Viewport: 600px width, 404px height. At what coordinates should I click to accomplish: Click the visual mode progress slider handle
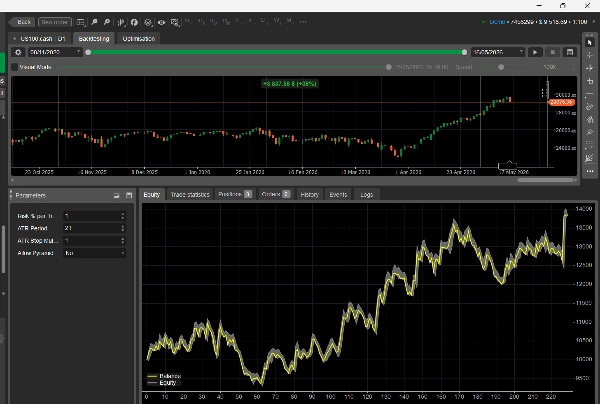(388, 67)
